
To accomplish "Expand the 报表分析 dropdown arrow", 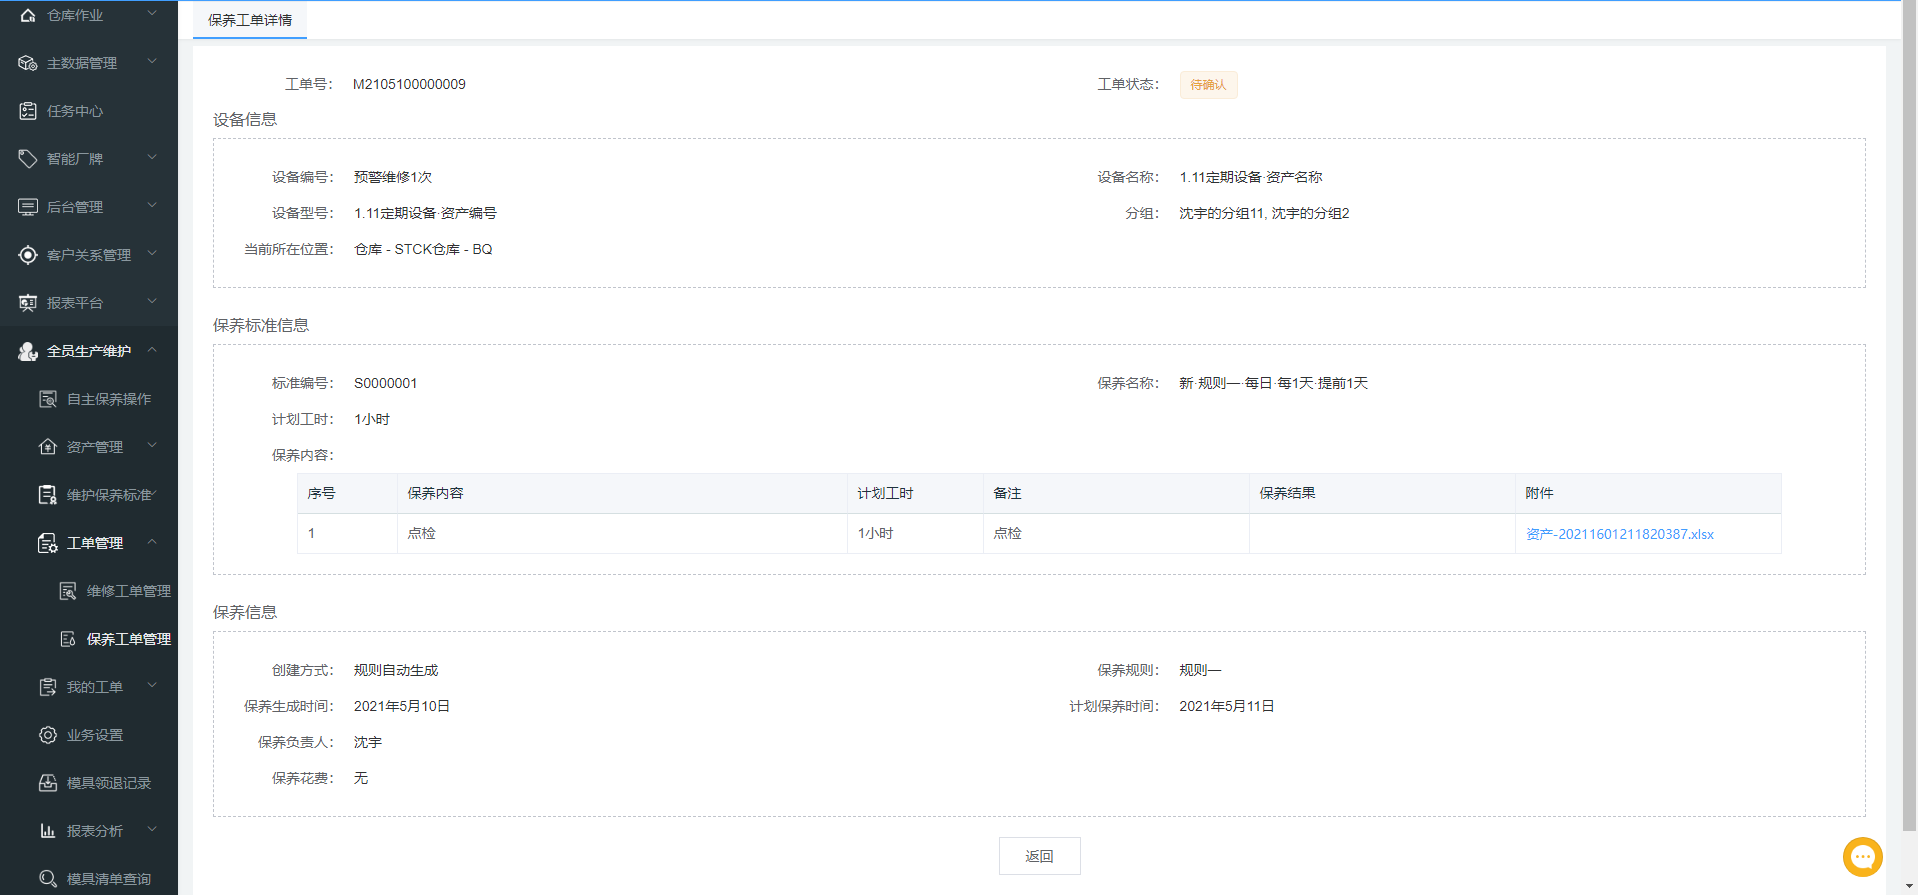I will click(x=152, y=830).
